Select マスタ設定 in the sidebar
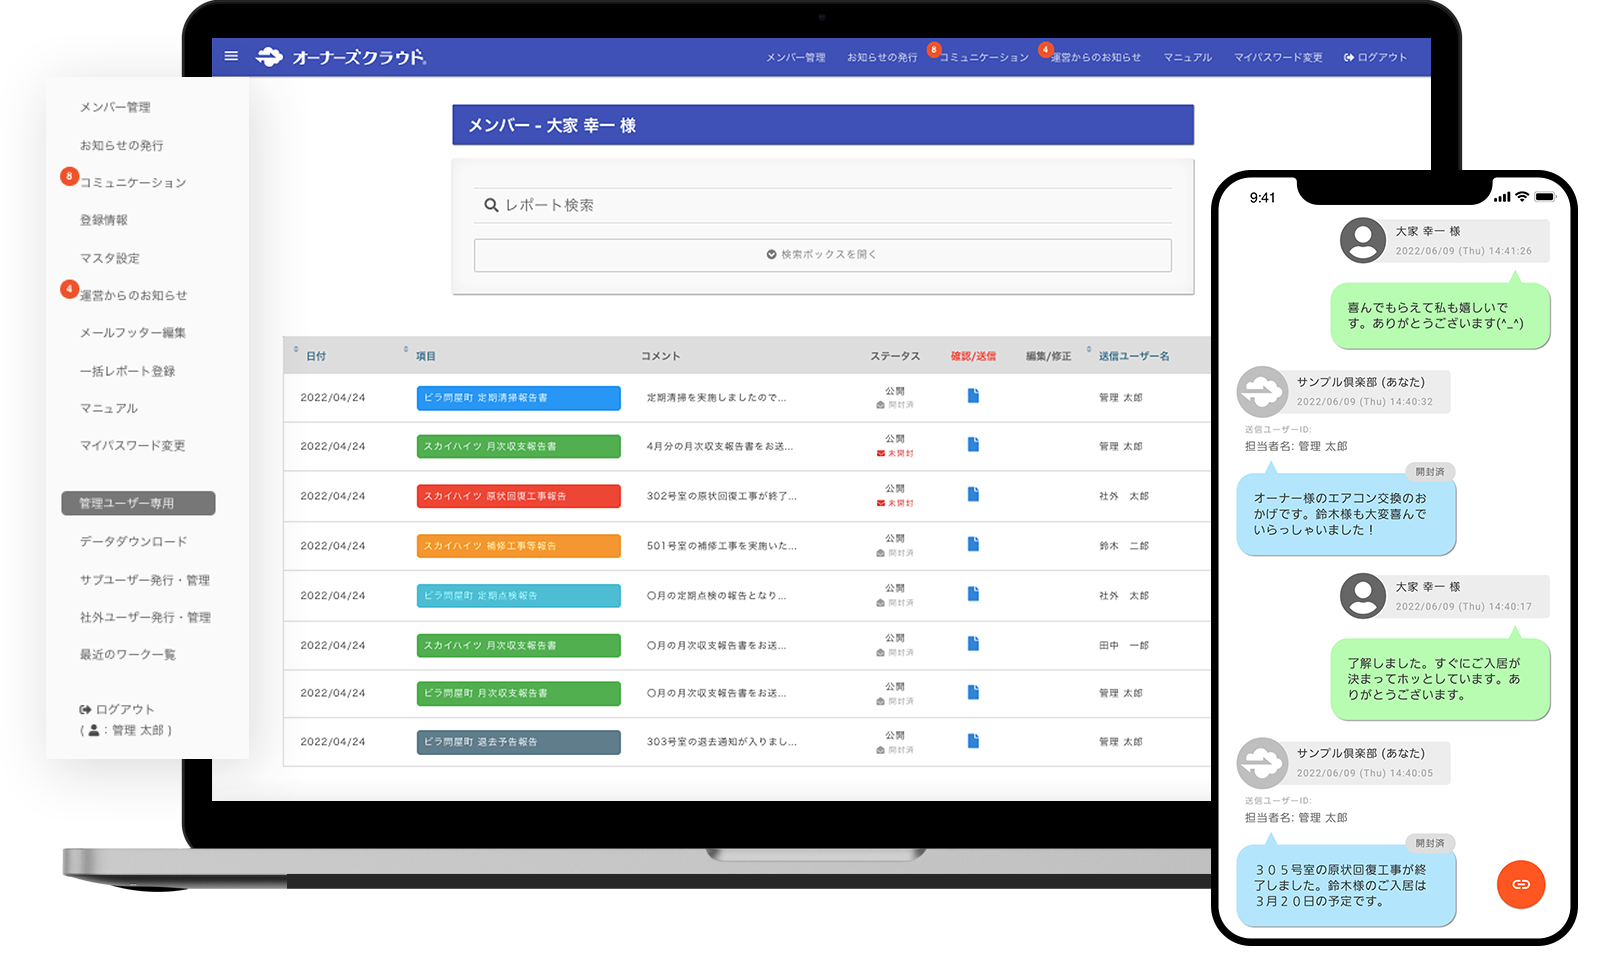 110,258
